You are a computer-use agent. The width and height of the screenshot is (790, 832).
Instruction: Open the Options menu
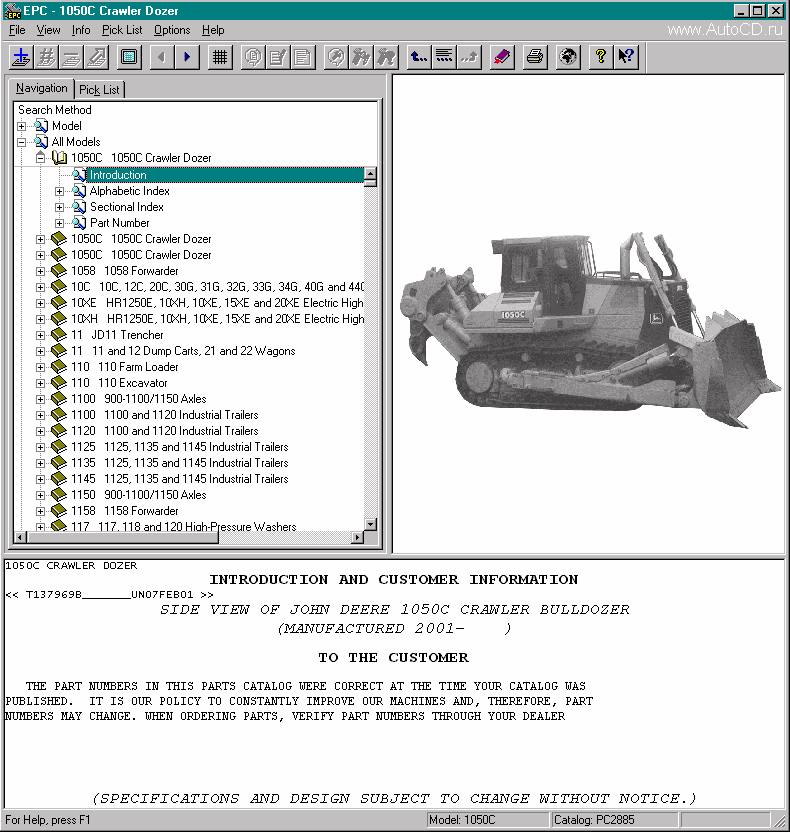(172, 30)
